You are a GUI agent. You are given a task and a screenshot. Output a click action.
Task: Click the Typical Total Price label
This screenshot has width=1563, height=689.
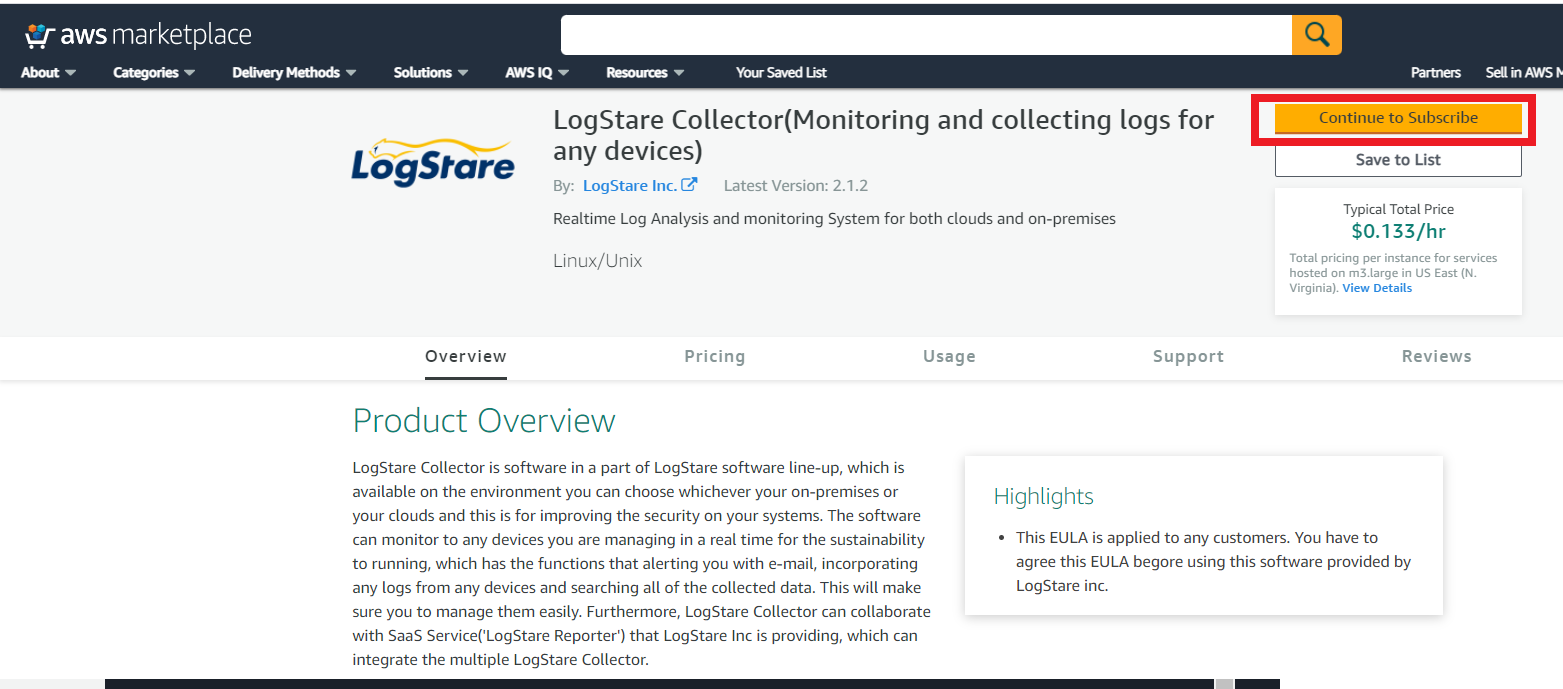click(x=1398, y=210)
